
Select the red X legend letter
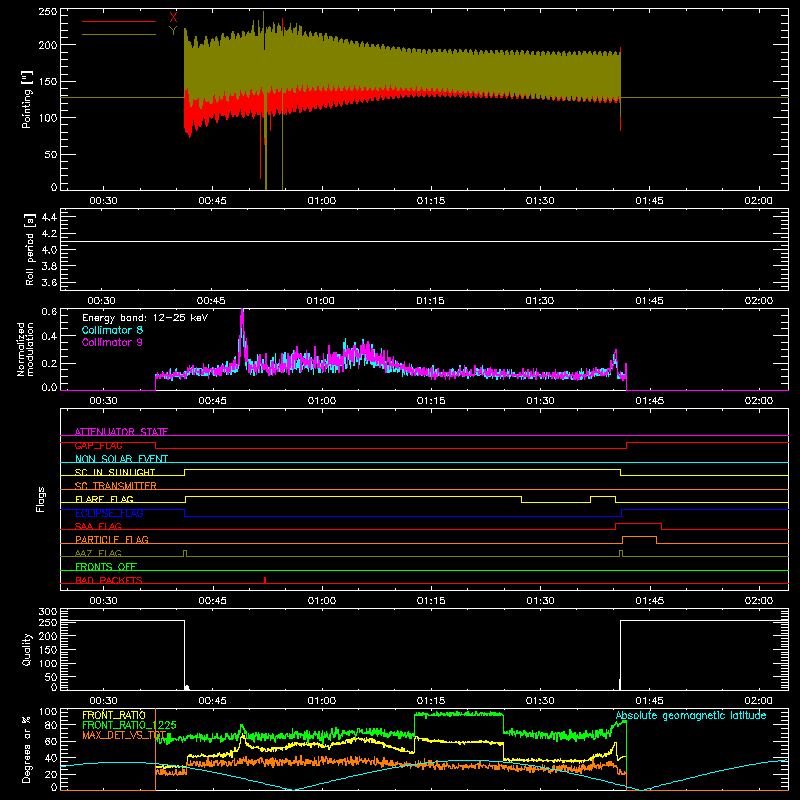tap(173, 17)
